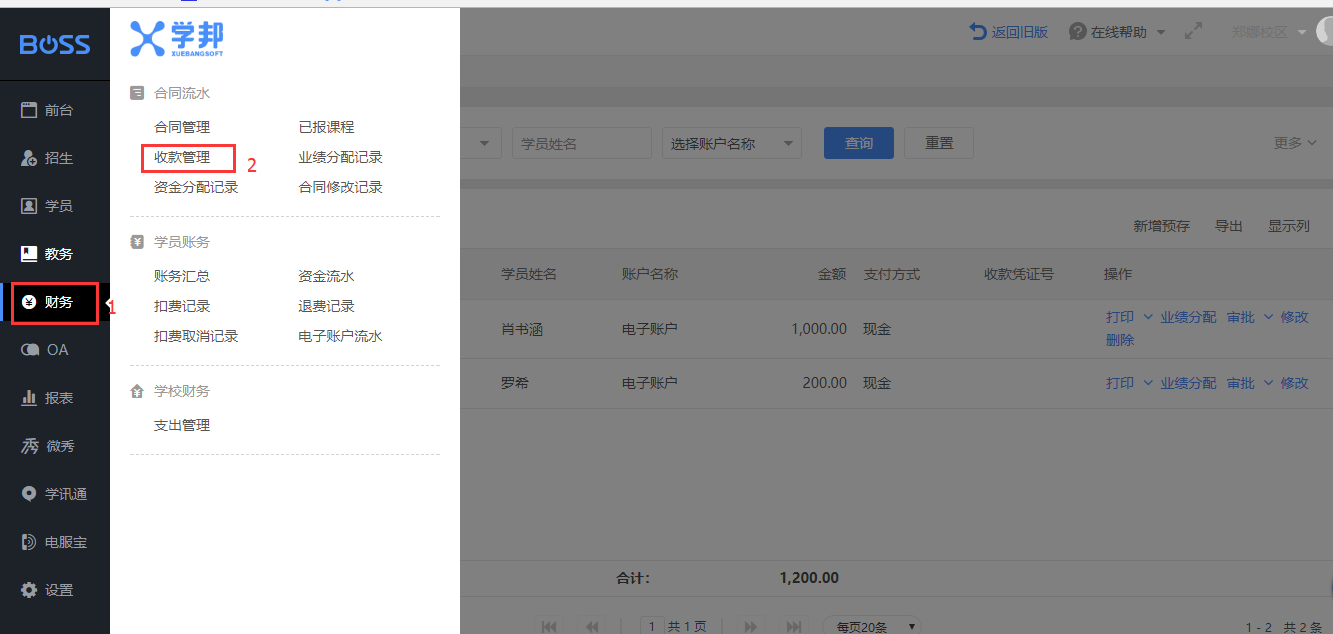Open 业绩分配记录 menu item
1333x634 pixels.
tap(340, 157)
